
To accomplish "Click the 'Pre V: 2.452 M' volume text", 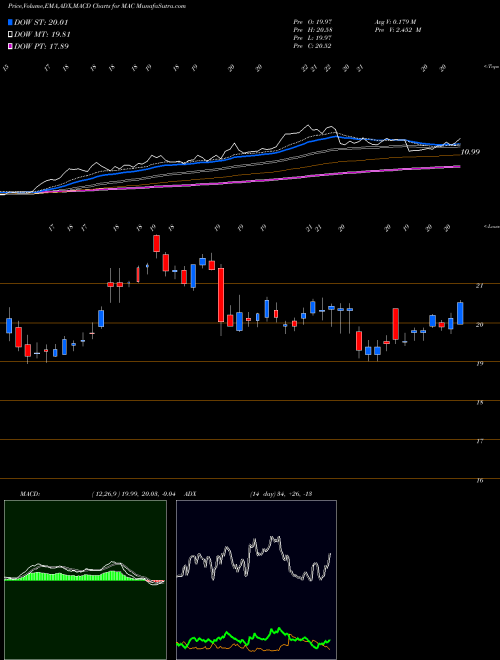I will coord(398,30).
